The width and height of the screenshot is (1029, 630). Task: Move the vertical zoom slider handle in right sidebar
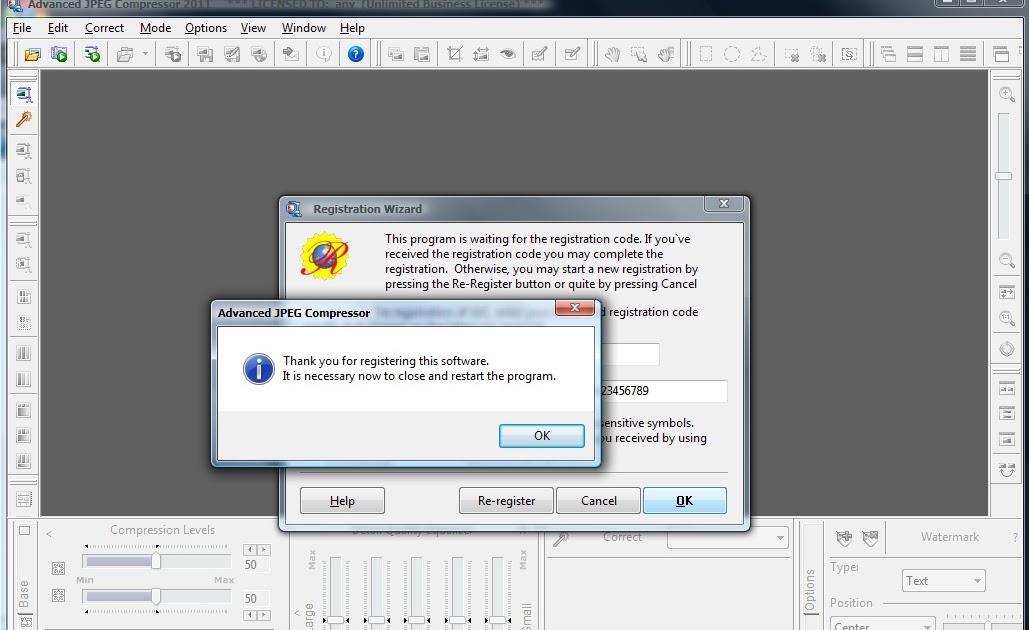coord(1003,176)
